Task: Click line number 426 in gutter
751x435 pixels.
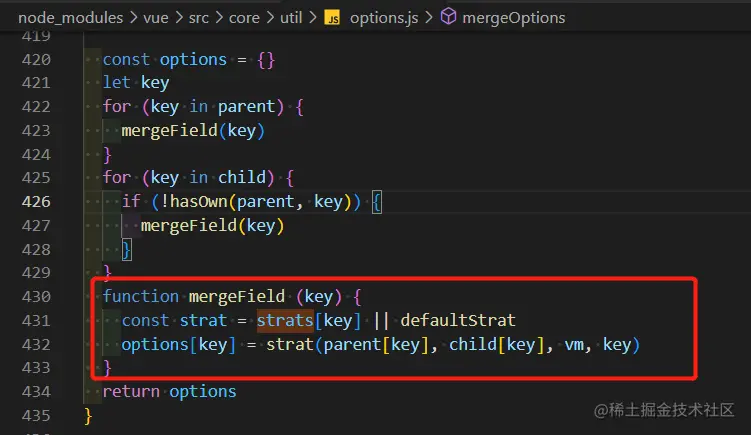Action: click(x=35, y=201)
